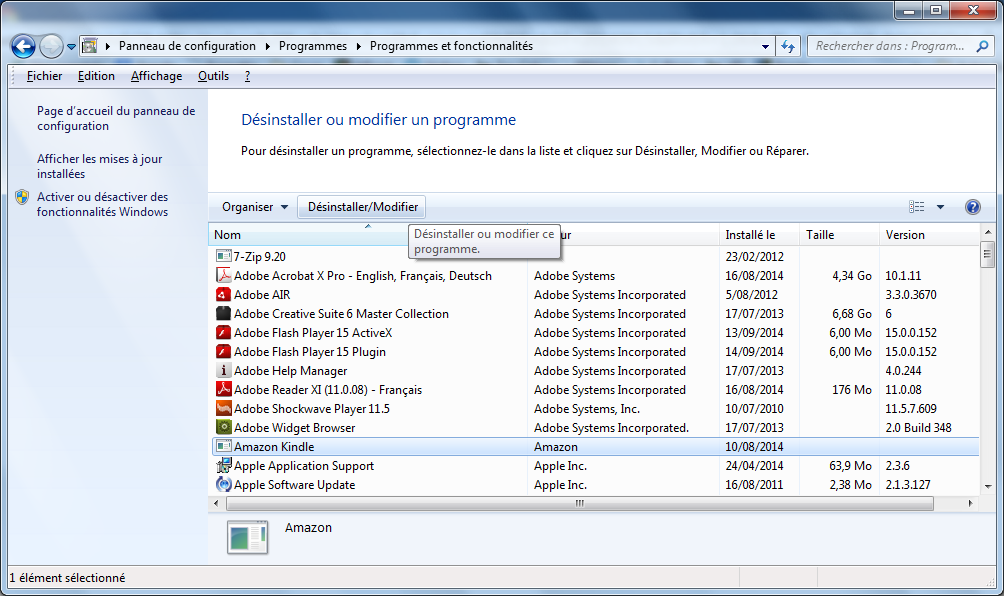This screenshot has height=596, width=1004.
Task: Sort by the Taille column header
Action: pos(839,235)
